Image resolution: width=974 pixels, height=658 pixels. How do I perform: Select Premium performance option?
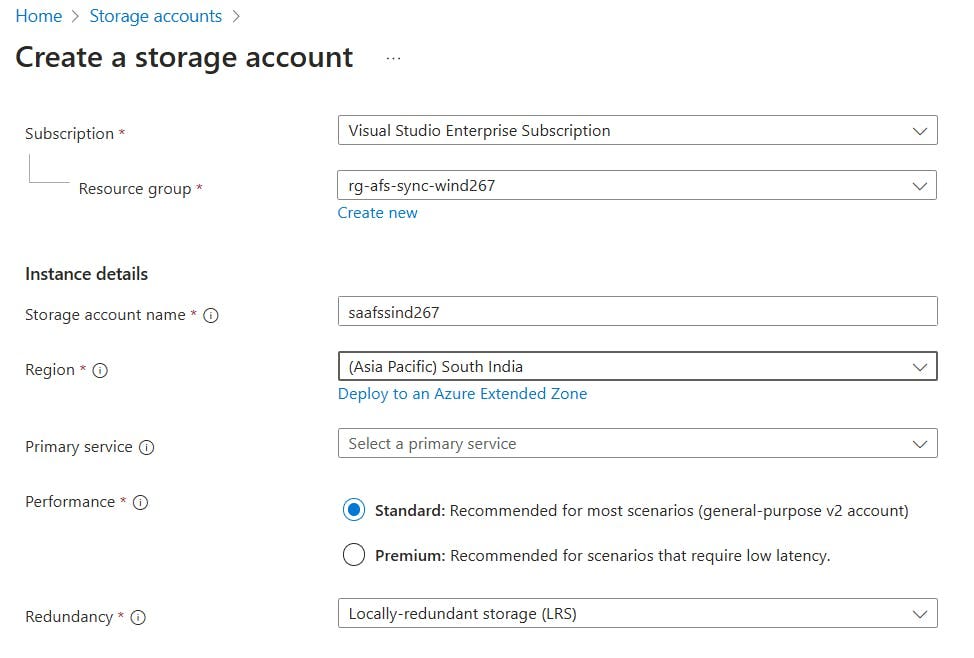[x=354, y=554]
